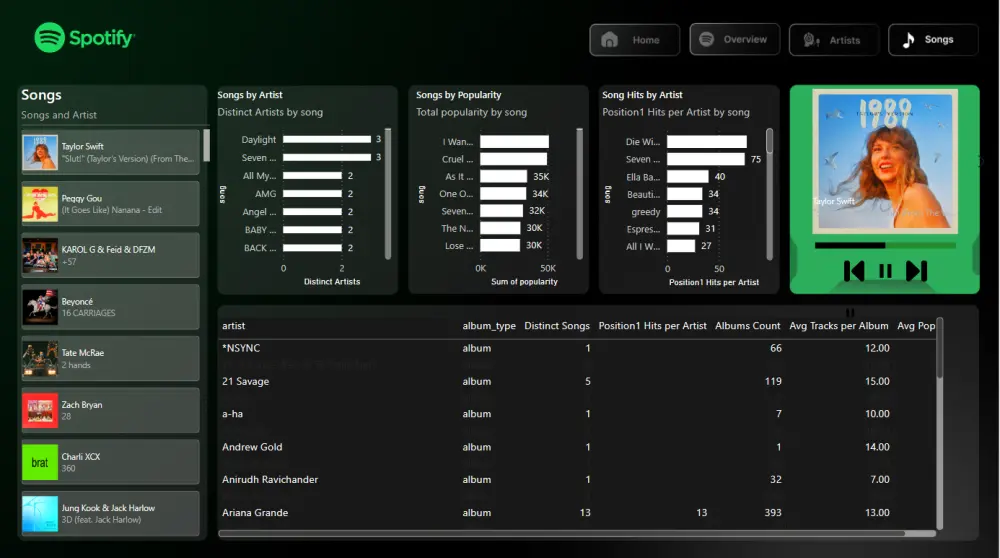This screenshot has height=558, width=1000.
Task: Click the Andrew Gold artist cell
Action: tap(252, 447)
